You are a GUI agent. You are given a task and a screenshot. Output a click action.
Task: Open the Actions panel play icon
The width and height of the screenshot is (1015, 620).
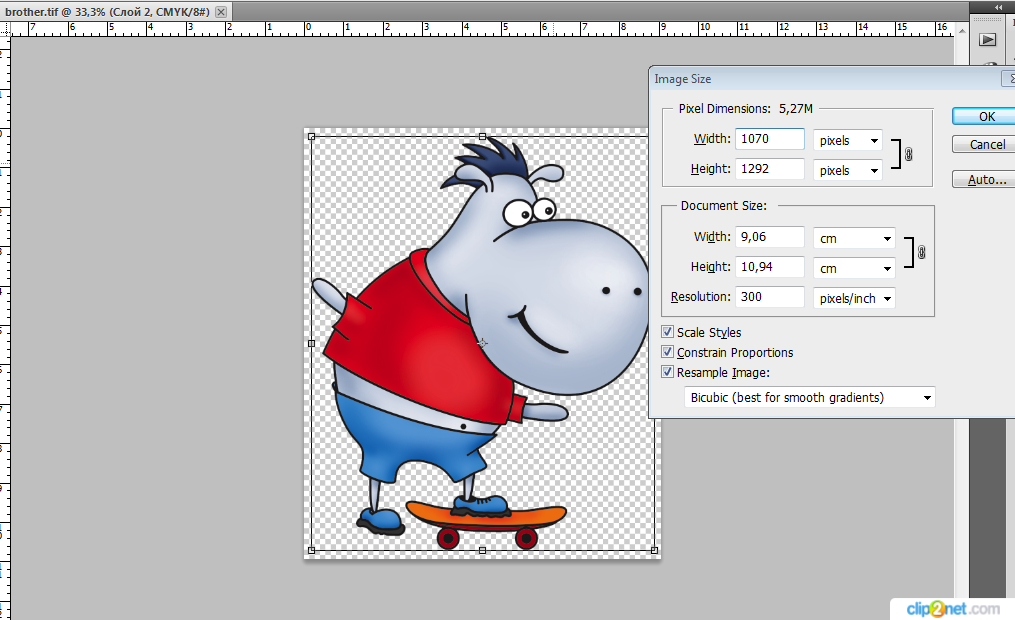click(x=987, y=40)
